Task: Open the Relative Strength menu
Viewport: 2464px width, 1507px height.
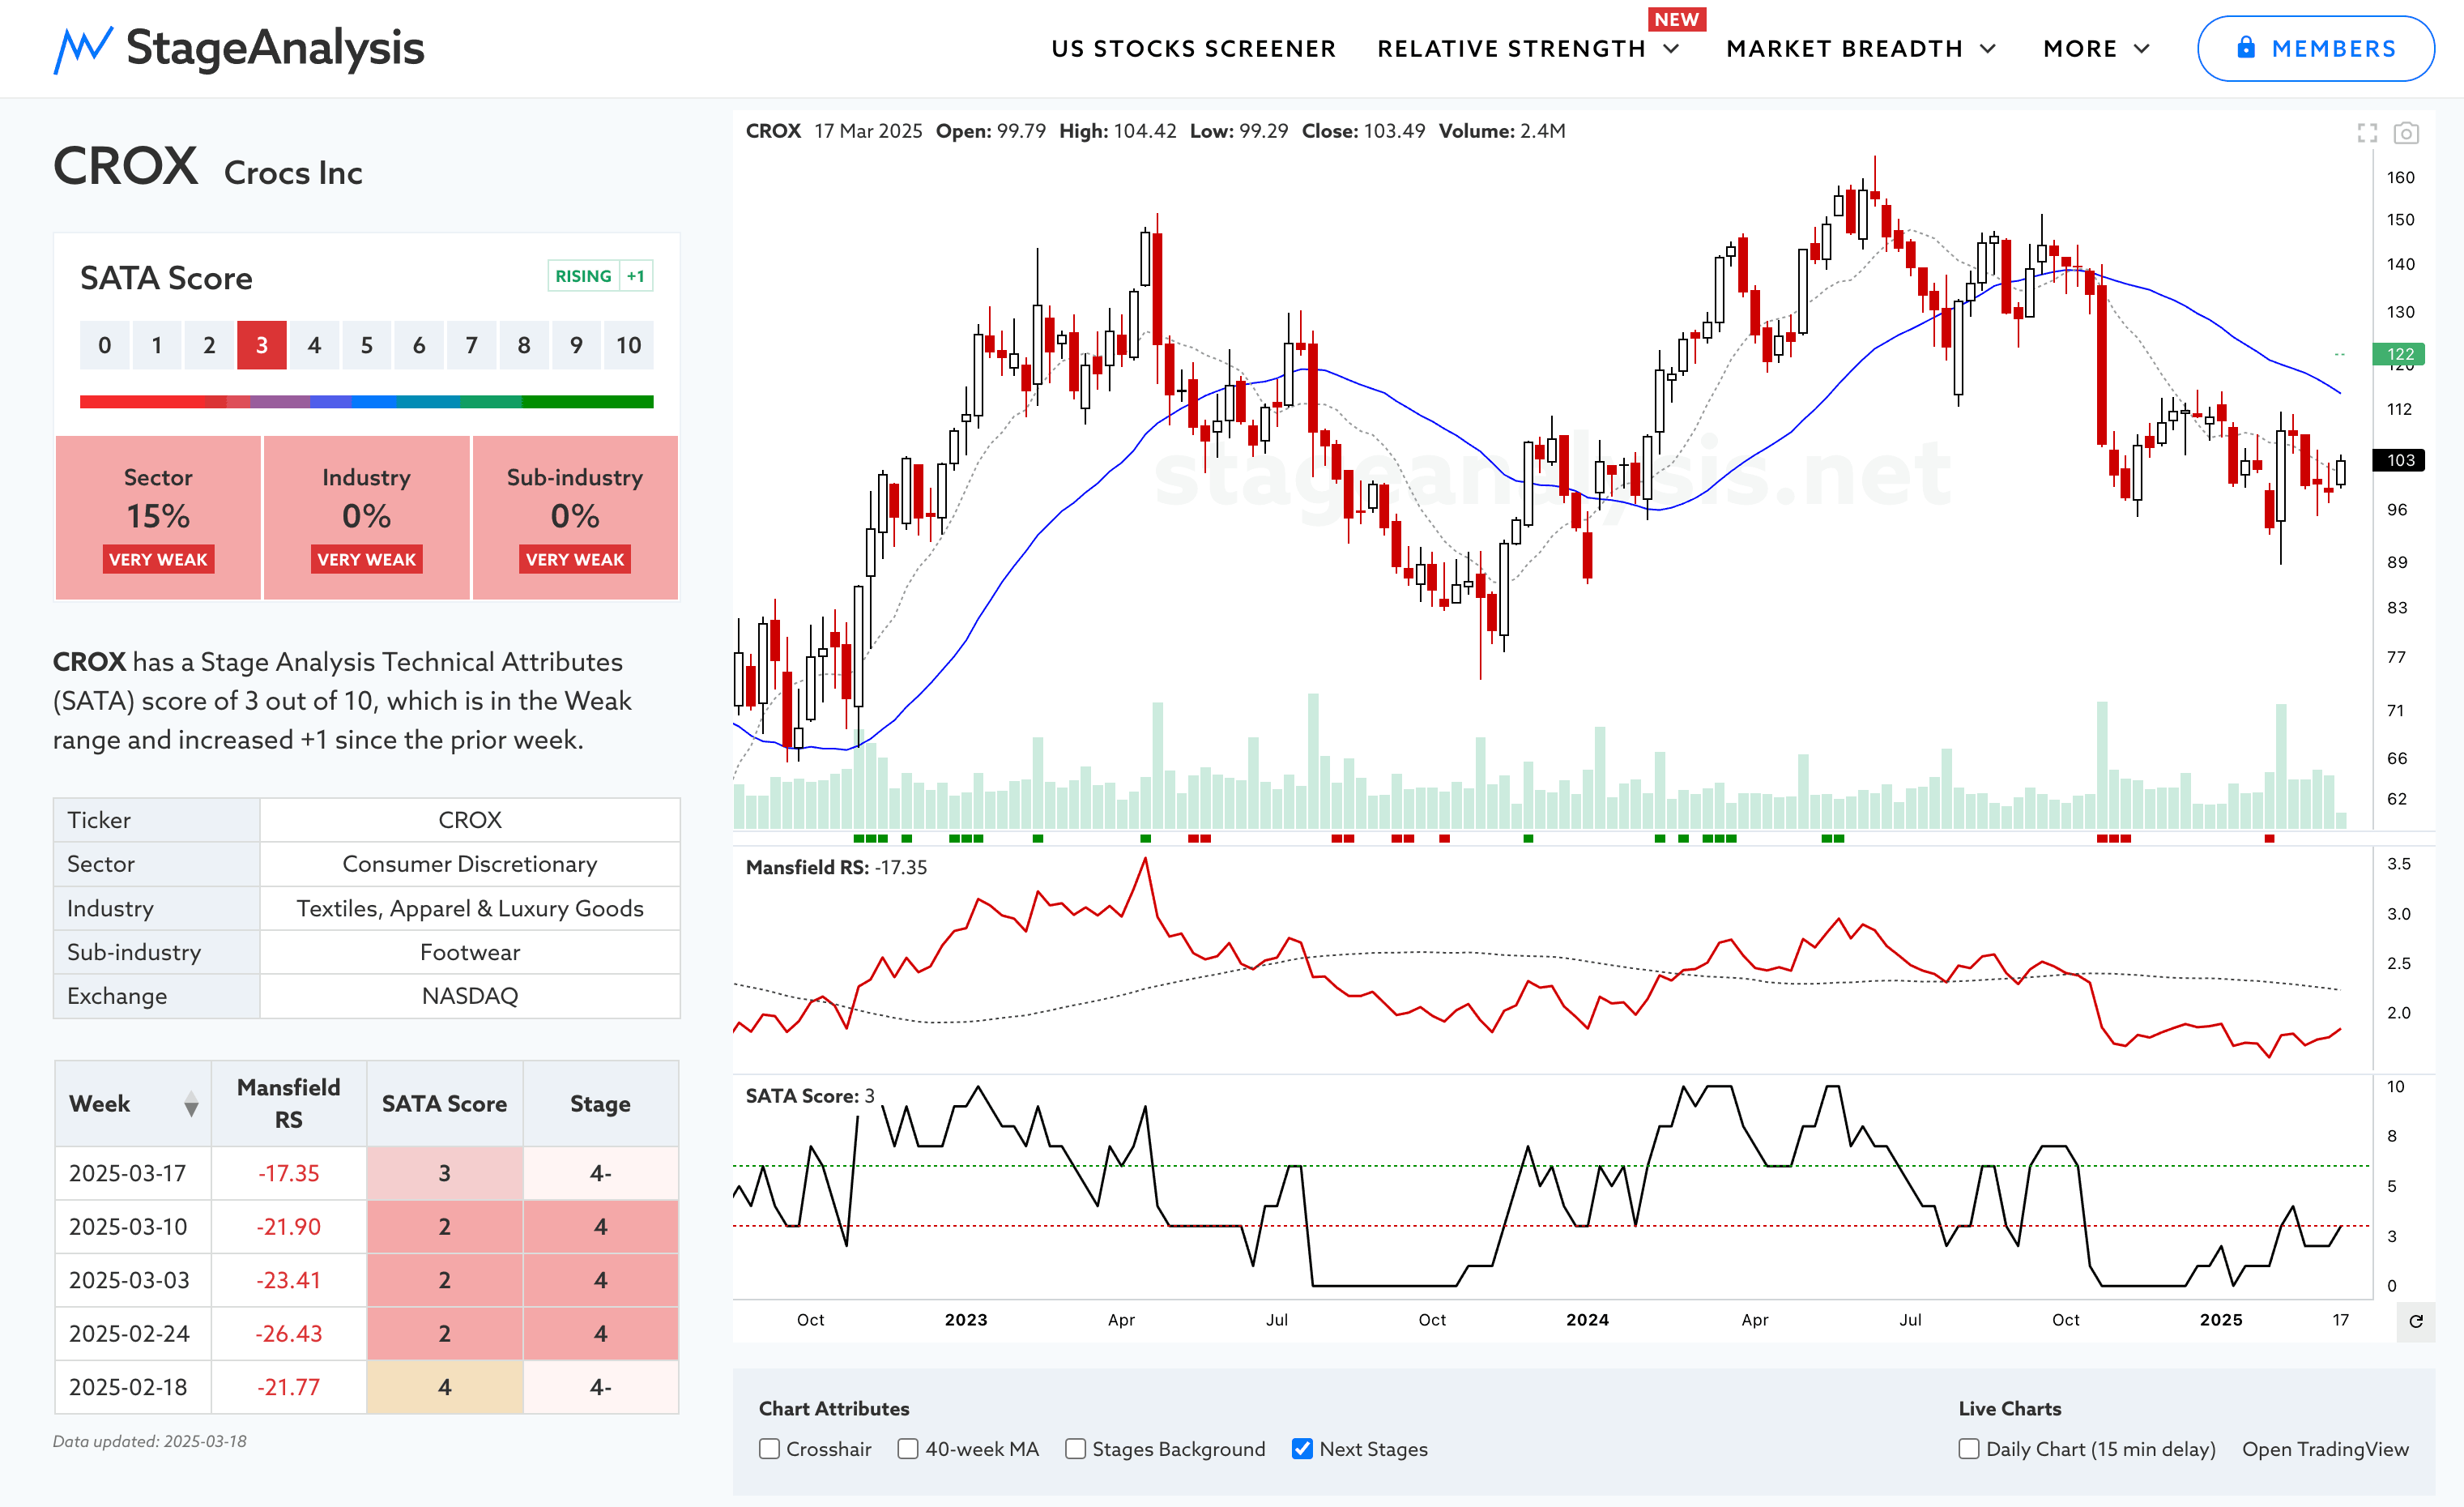Action: point(1511,49)
